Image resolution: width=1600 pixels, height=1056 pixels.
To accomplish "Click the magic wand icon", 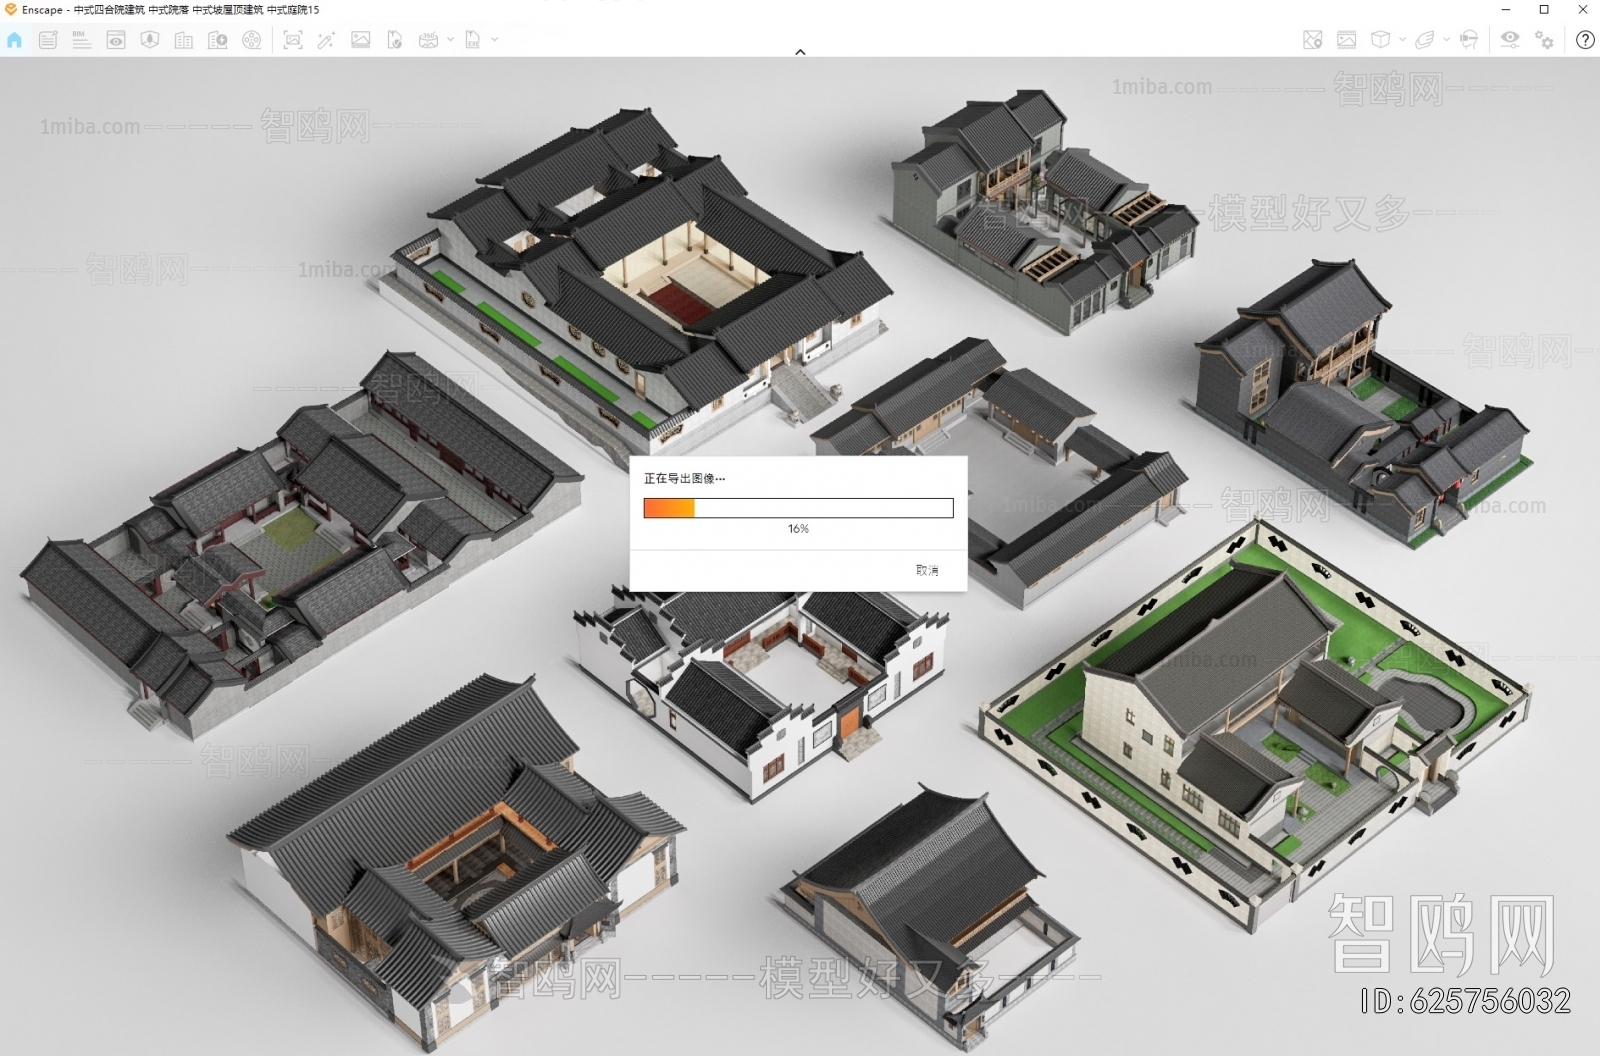I will click(x=326, y=40).
